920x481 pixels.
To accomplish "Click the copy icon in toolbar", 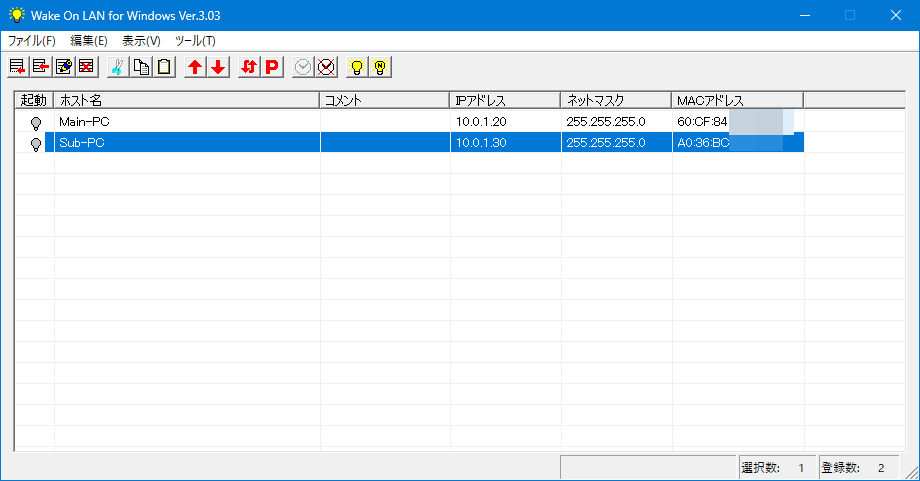I will tap(141, 67).
